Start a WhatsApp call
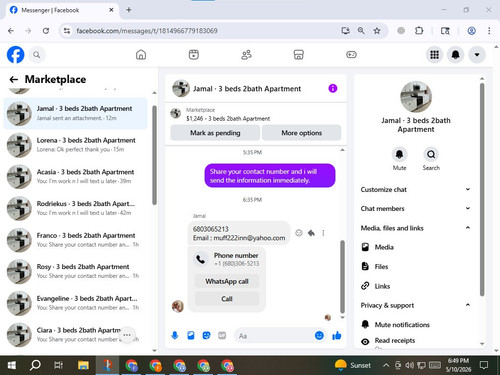500x375 pixels. [x=227, y=281]
